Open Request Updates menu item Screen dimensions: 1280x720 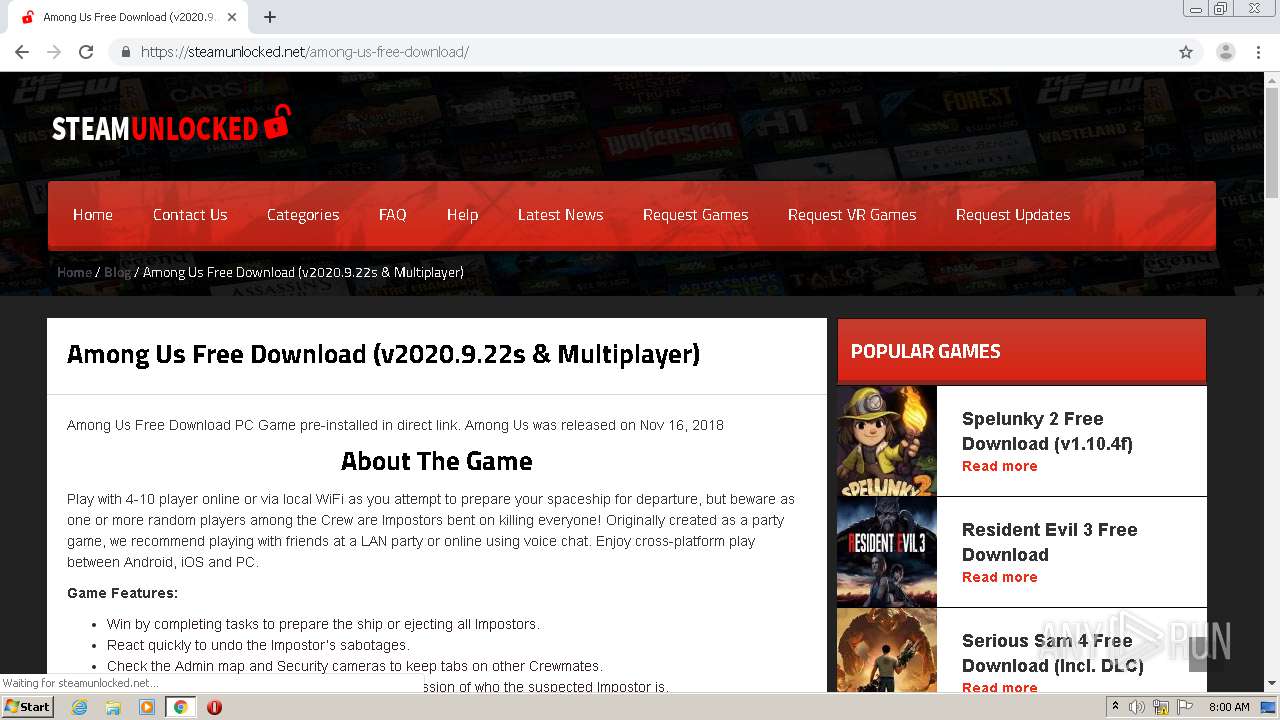point(1013,215)
